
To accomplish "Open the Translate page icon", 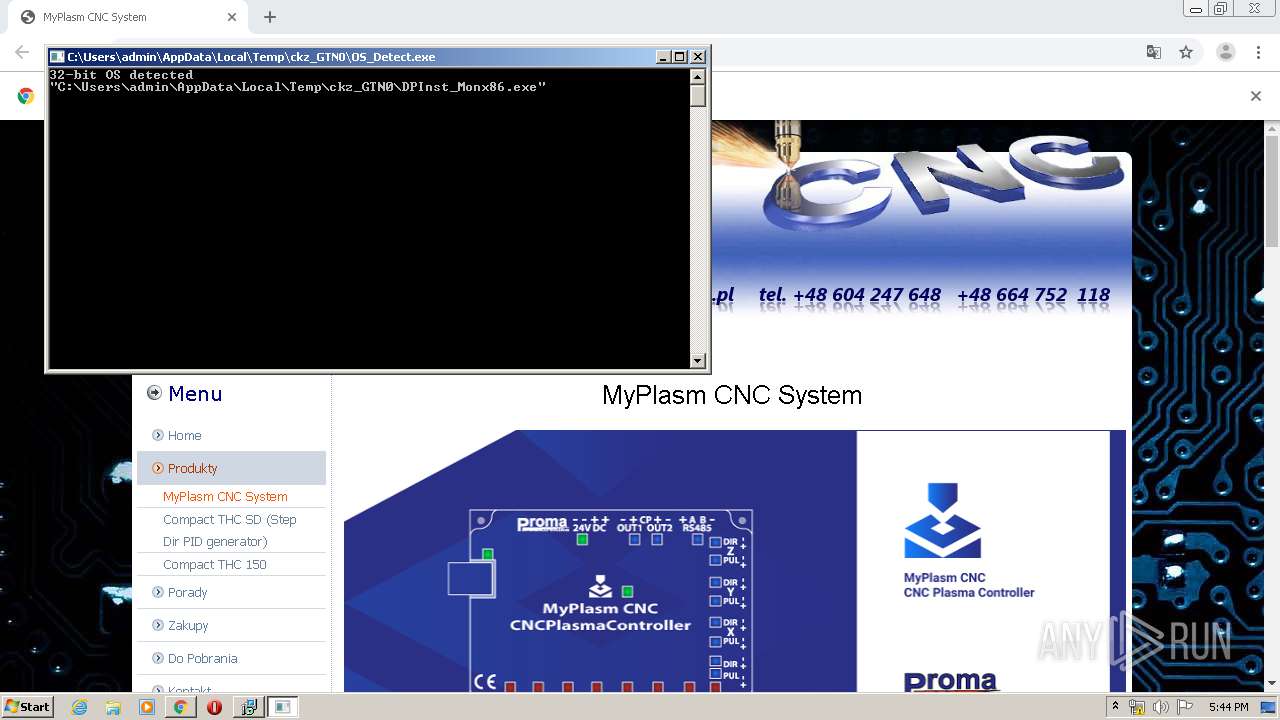I will tap(1154, 52).
